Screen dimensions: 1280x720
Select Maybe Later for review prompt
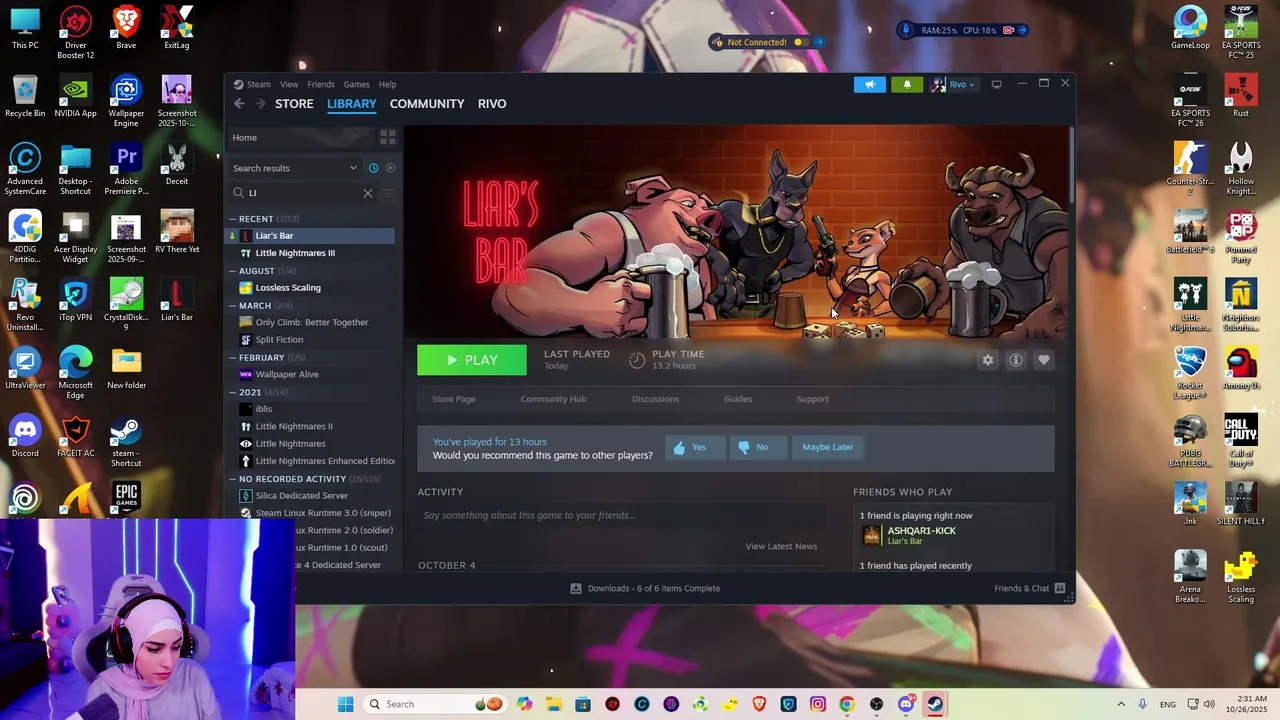pos(827,447)
